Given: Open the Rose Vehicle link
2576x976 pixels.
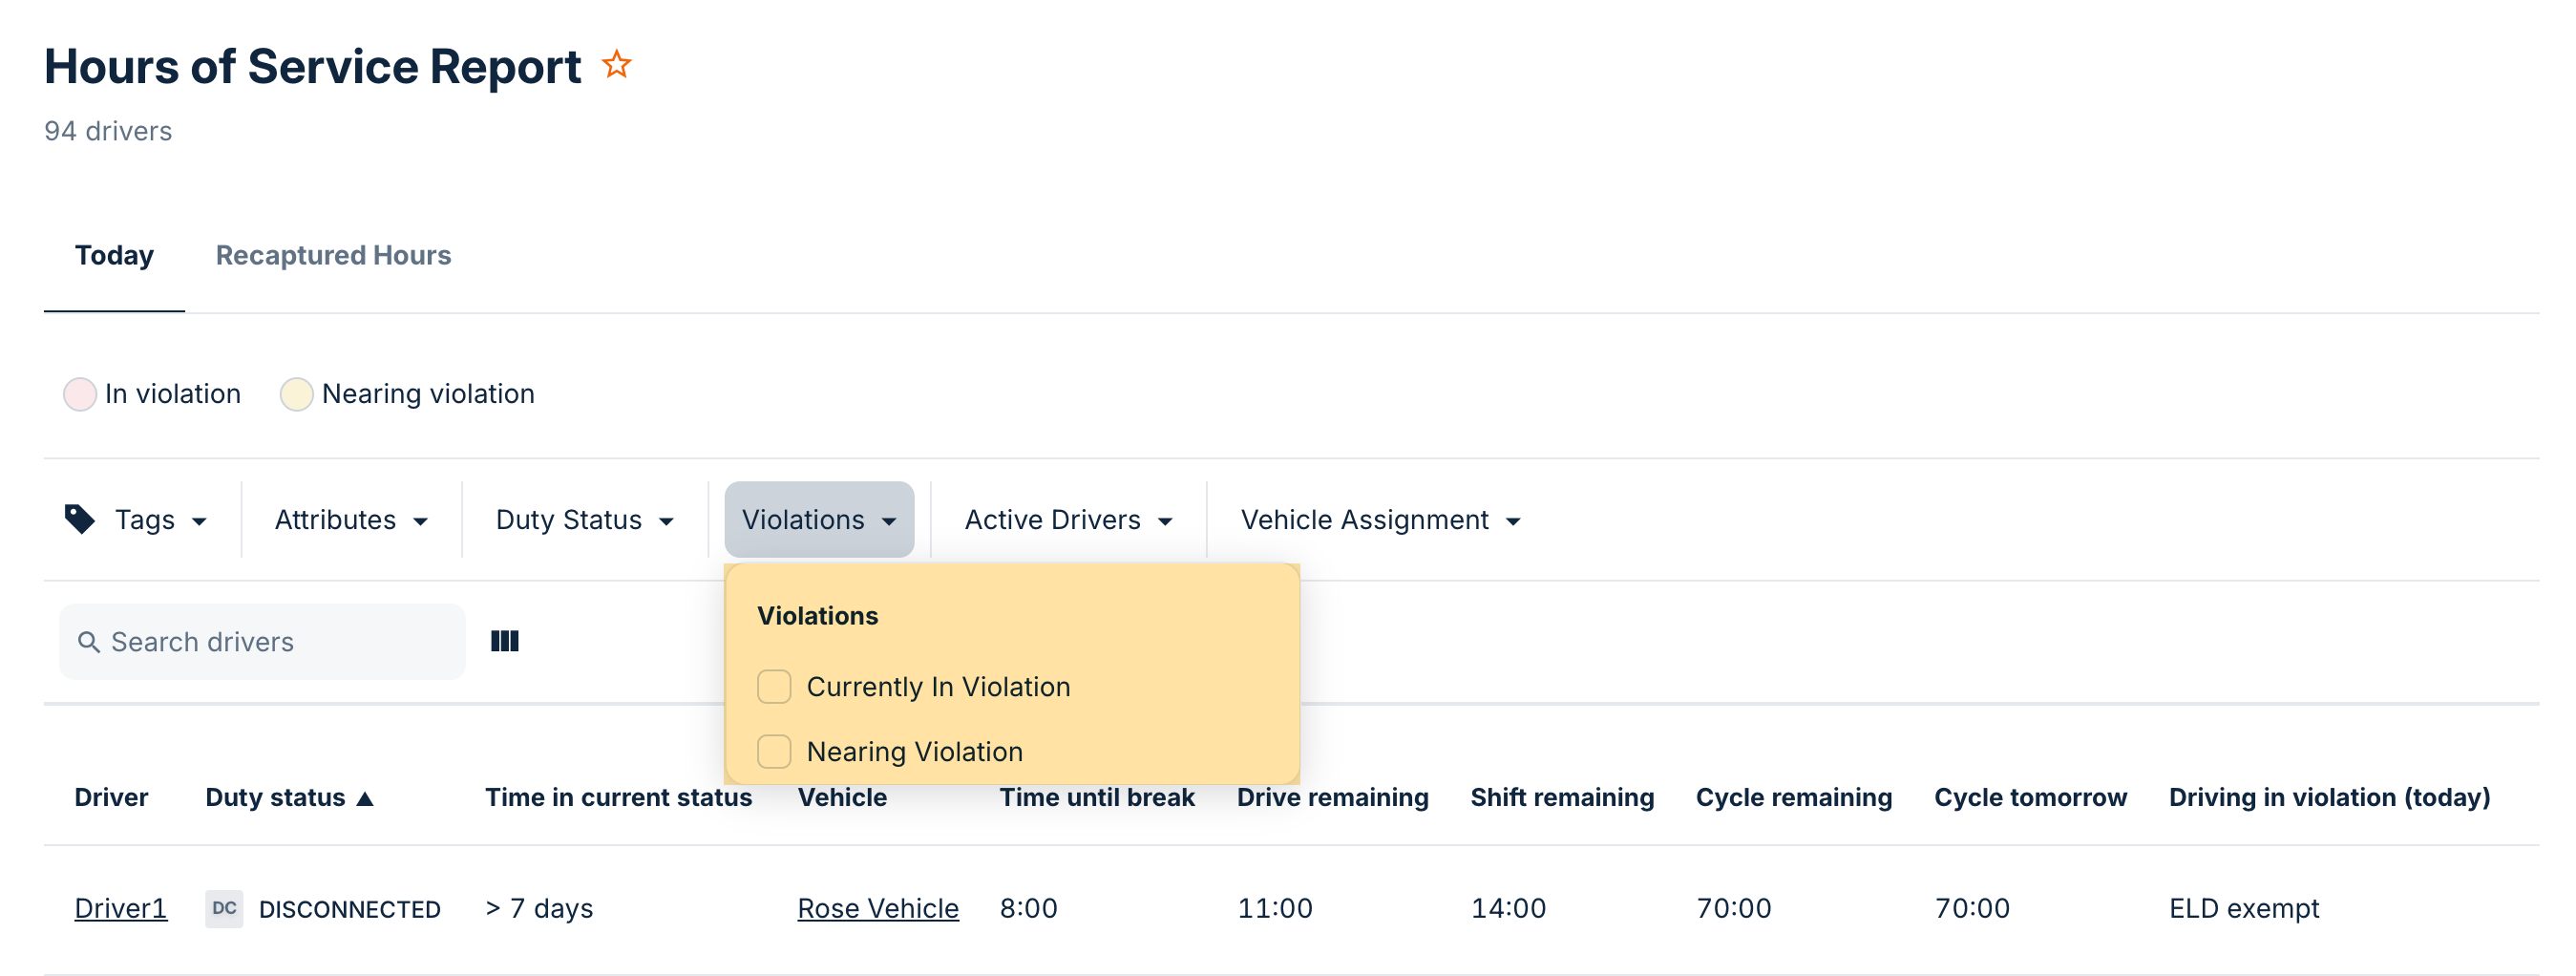Looking at the screenshot, I should click(877, 908).
